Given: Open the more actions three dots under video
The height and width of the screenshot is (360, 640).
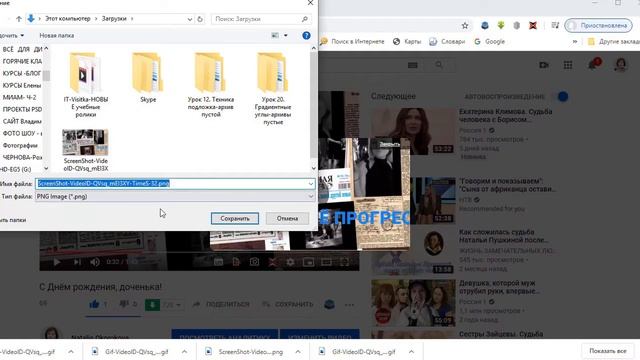Looking at the screenshot, I should click(x=349, y=304).
